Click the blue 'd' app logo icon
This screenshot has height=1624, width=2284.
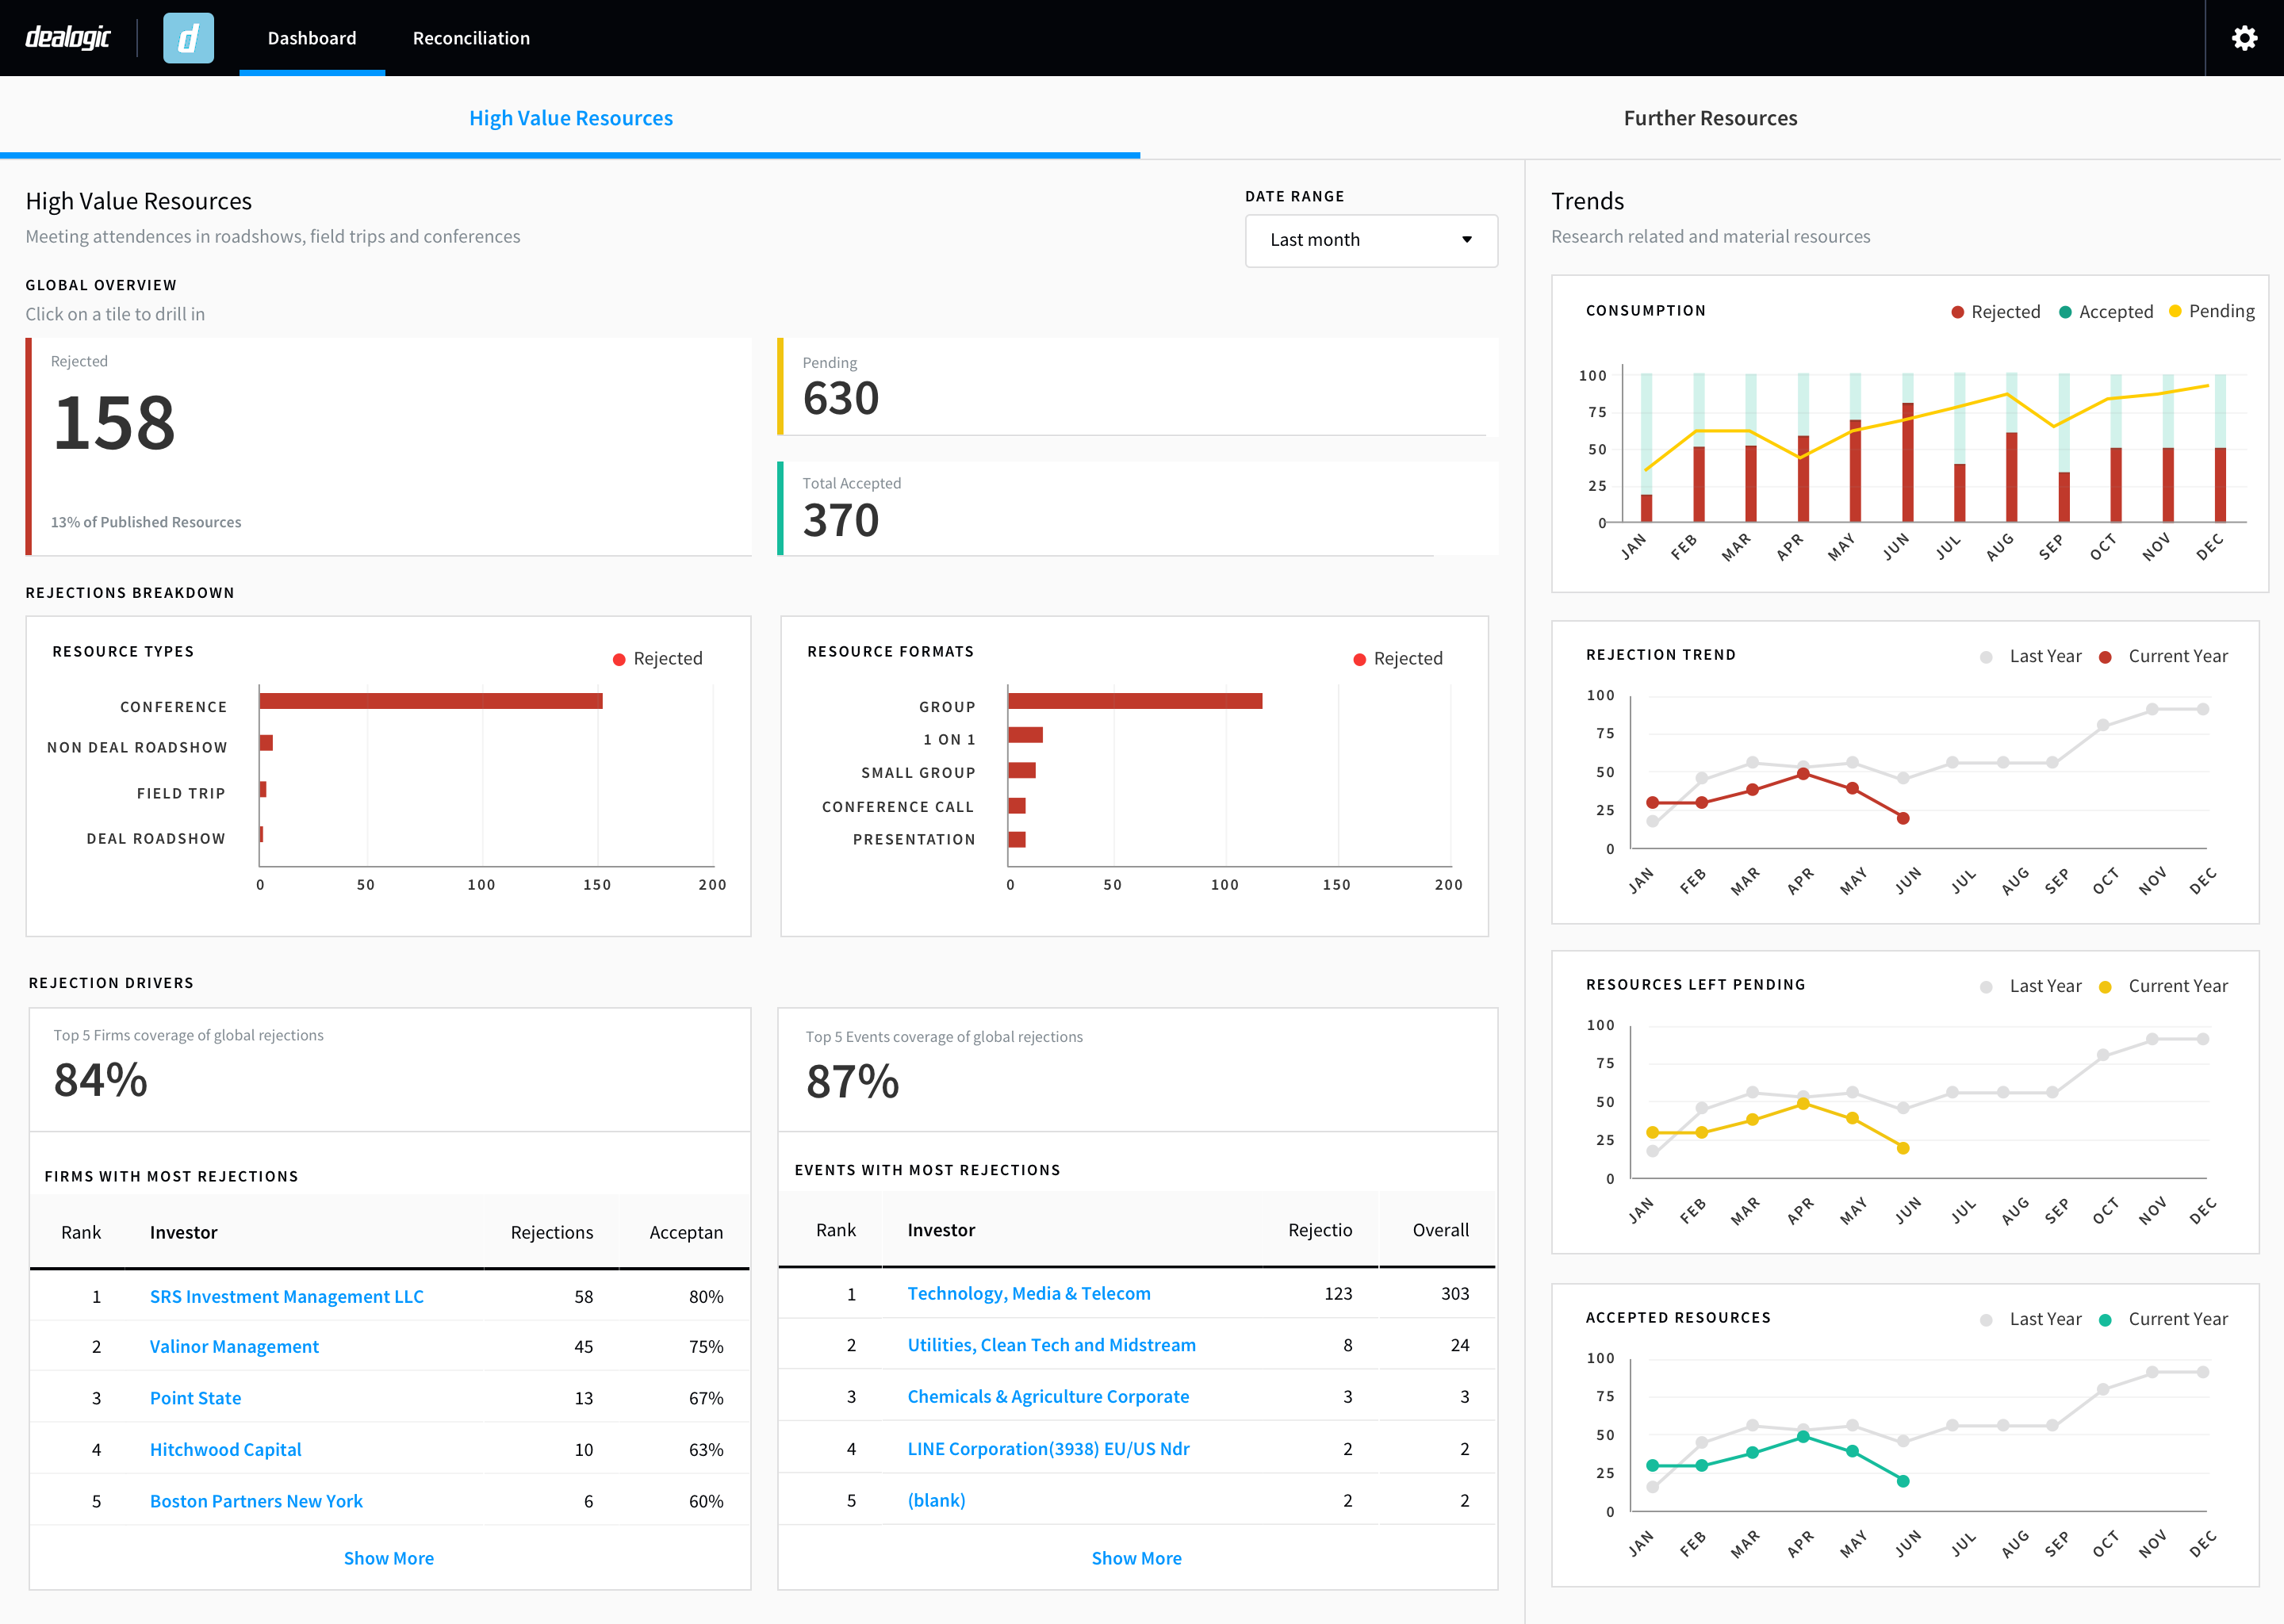point(188,38)
